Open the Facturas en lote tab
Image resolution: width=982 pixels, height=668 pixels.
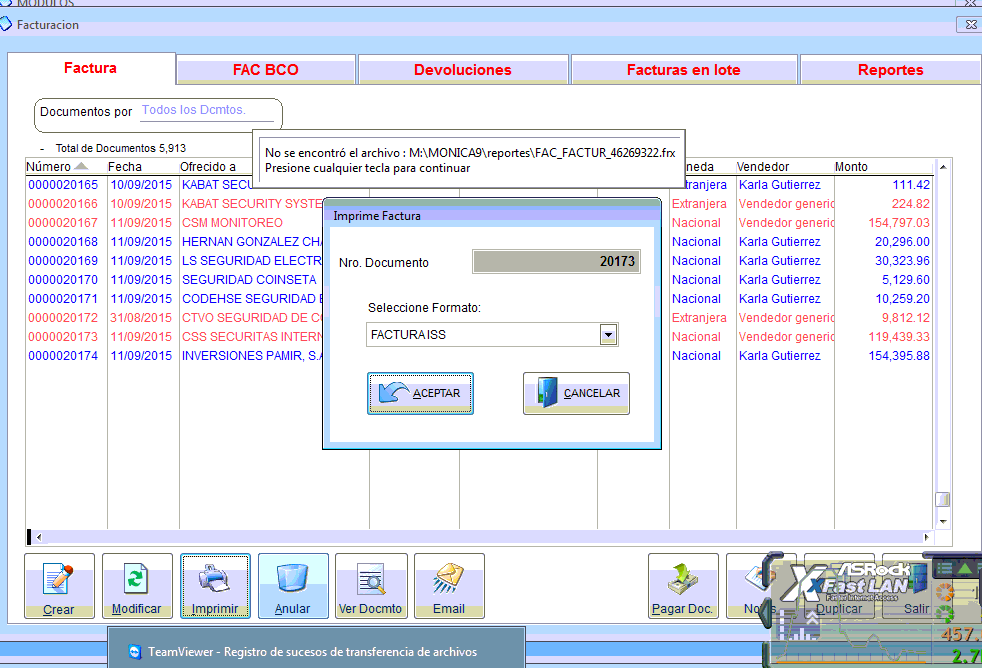684,69
